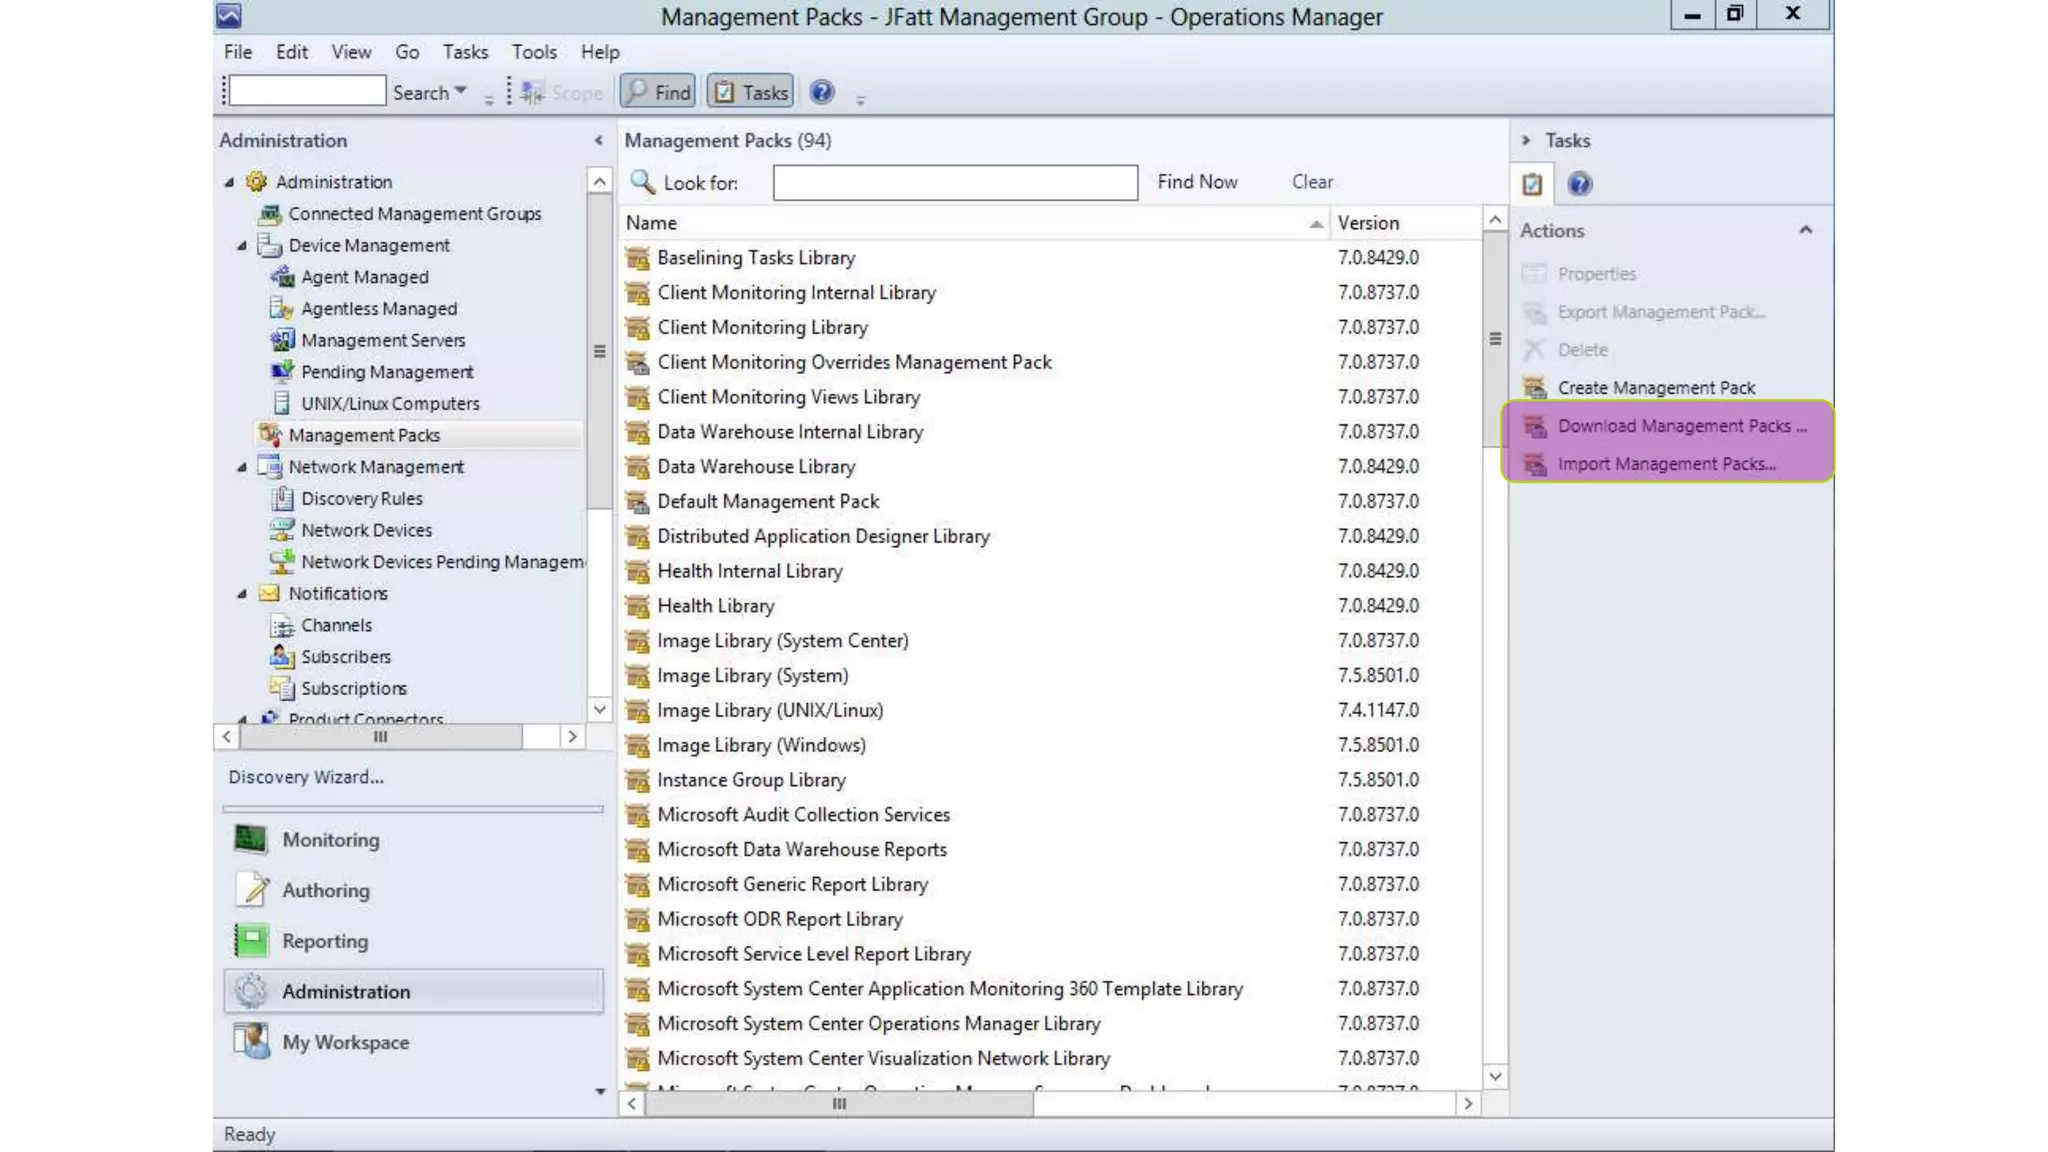Click the help question mark toolbar icon
The image size is (2048, 1152).
[821, 92]
